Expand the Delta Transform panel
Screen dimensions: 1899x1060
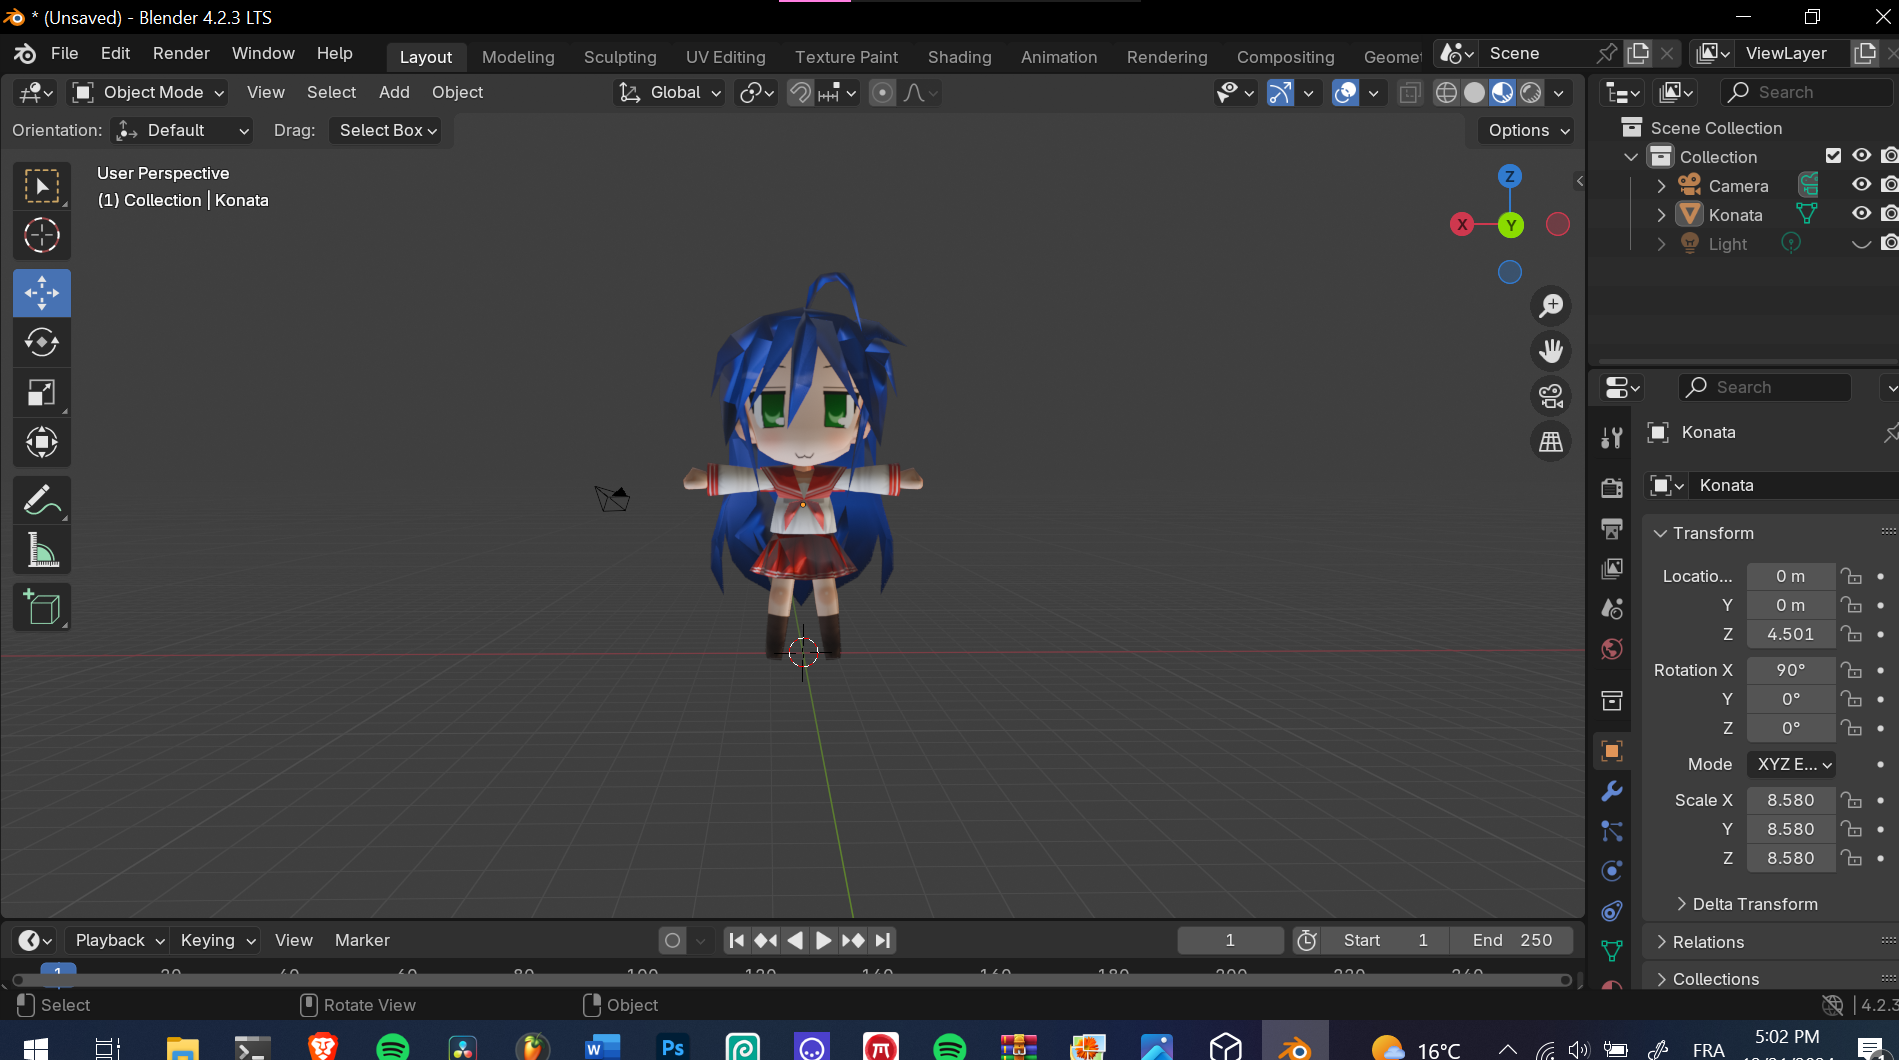[x=1746, y=904]
